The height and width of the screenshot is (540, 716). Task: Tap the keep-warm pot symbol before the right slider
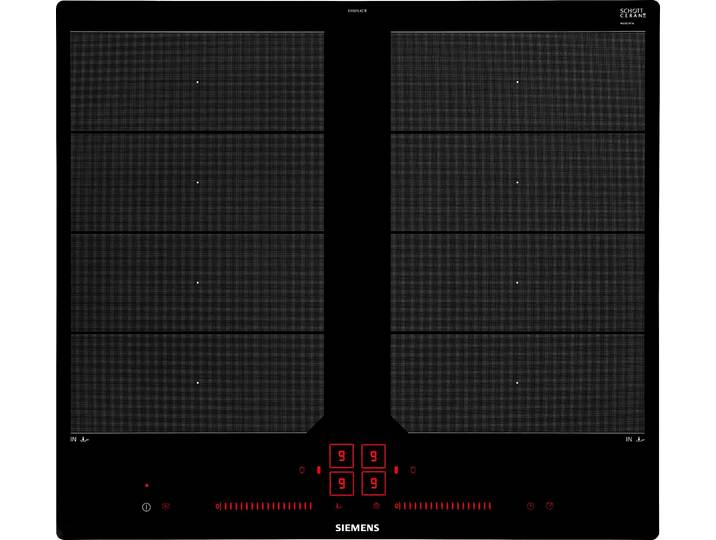tap(376, 506)
